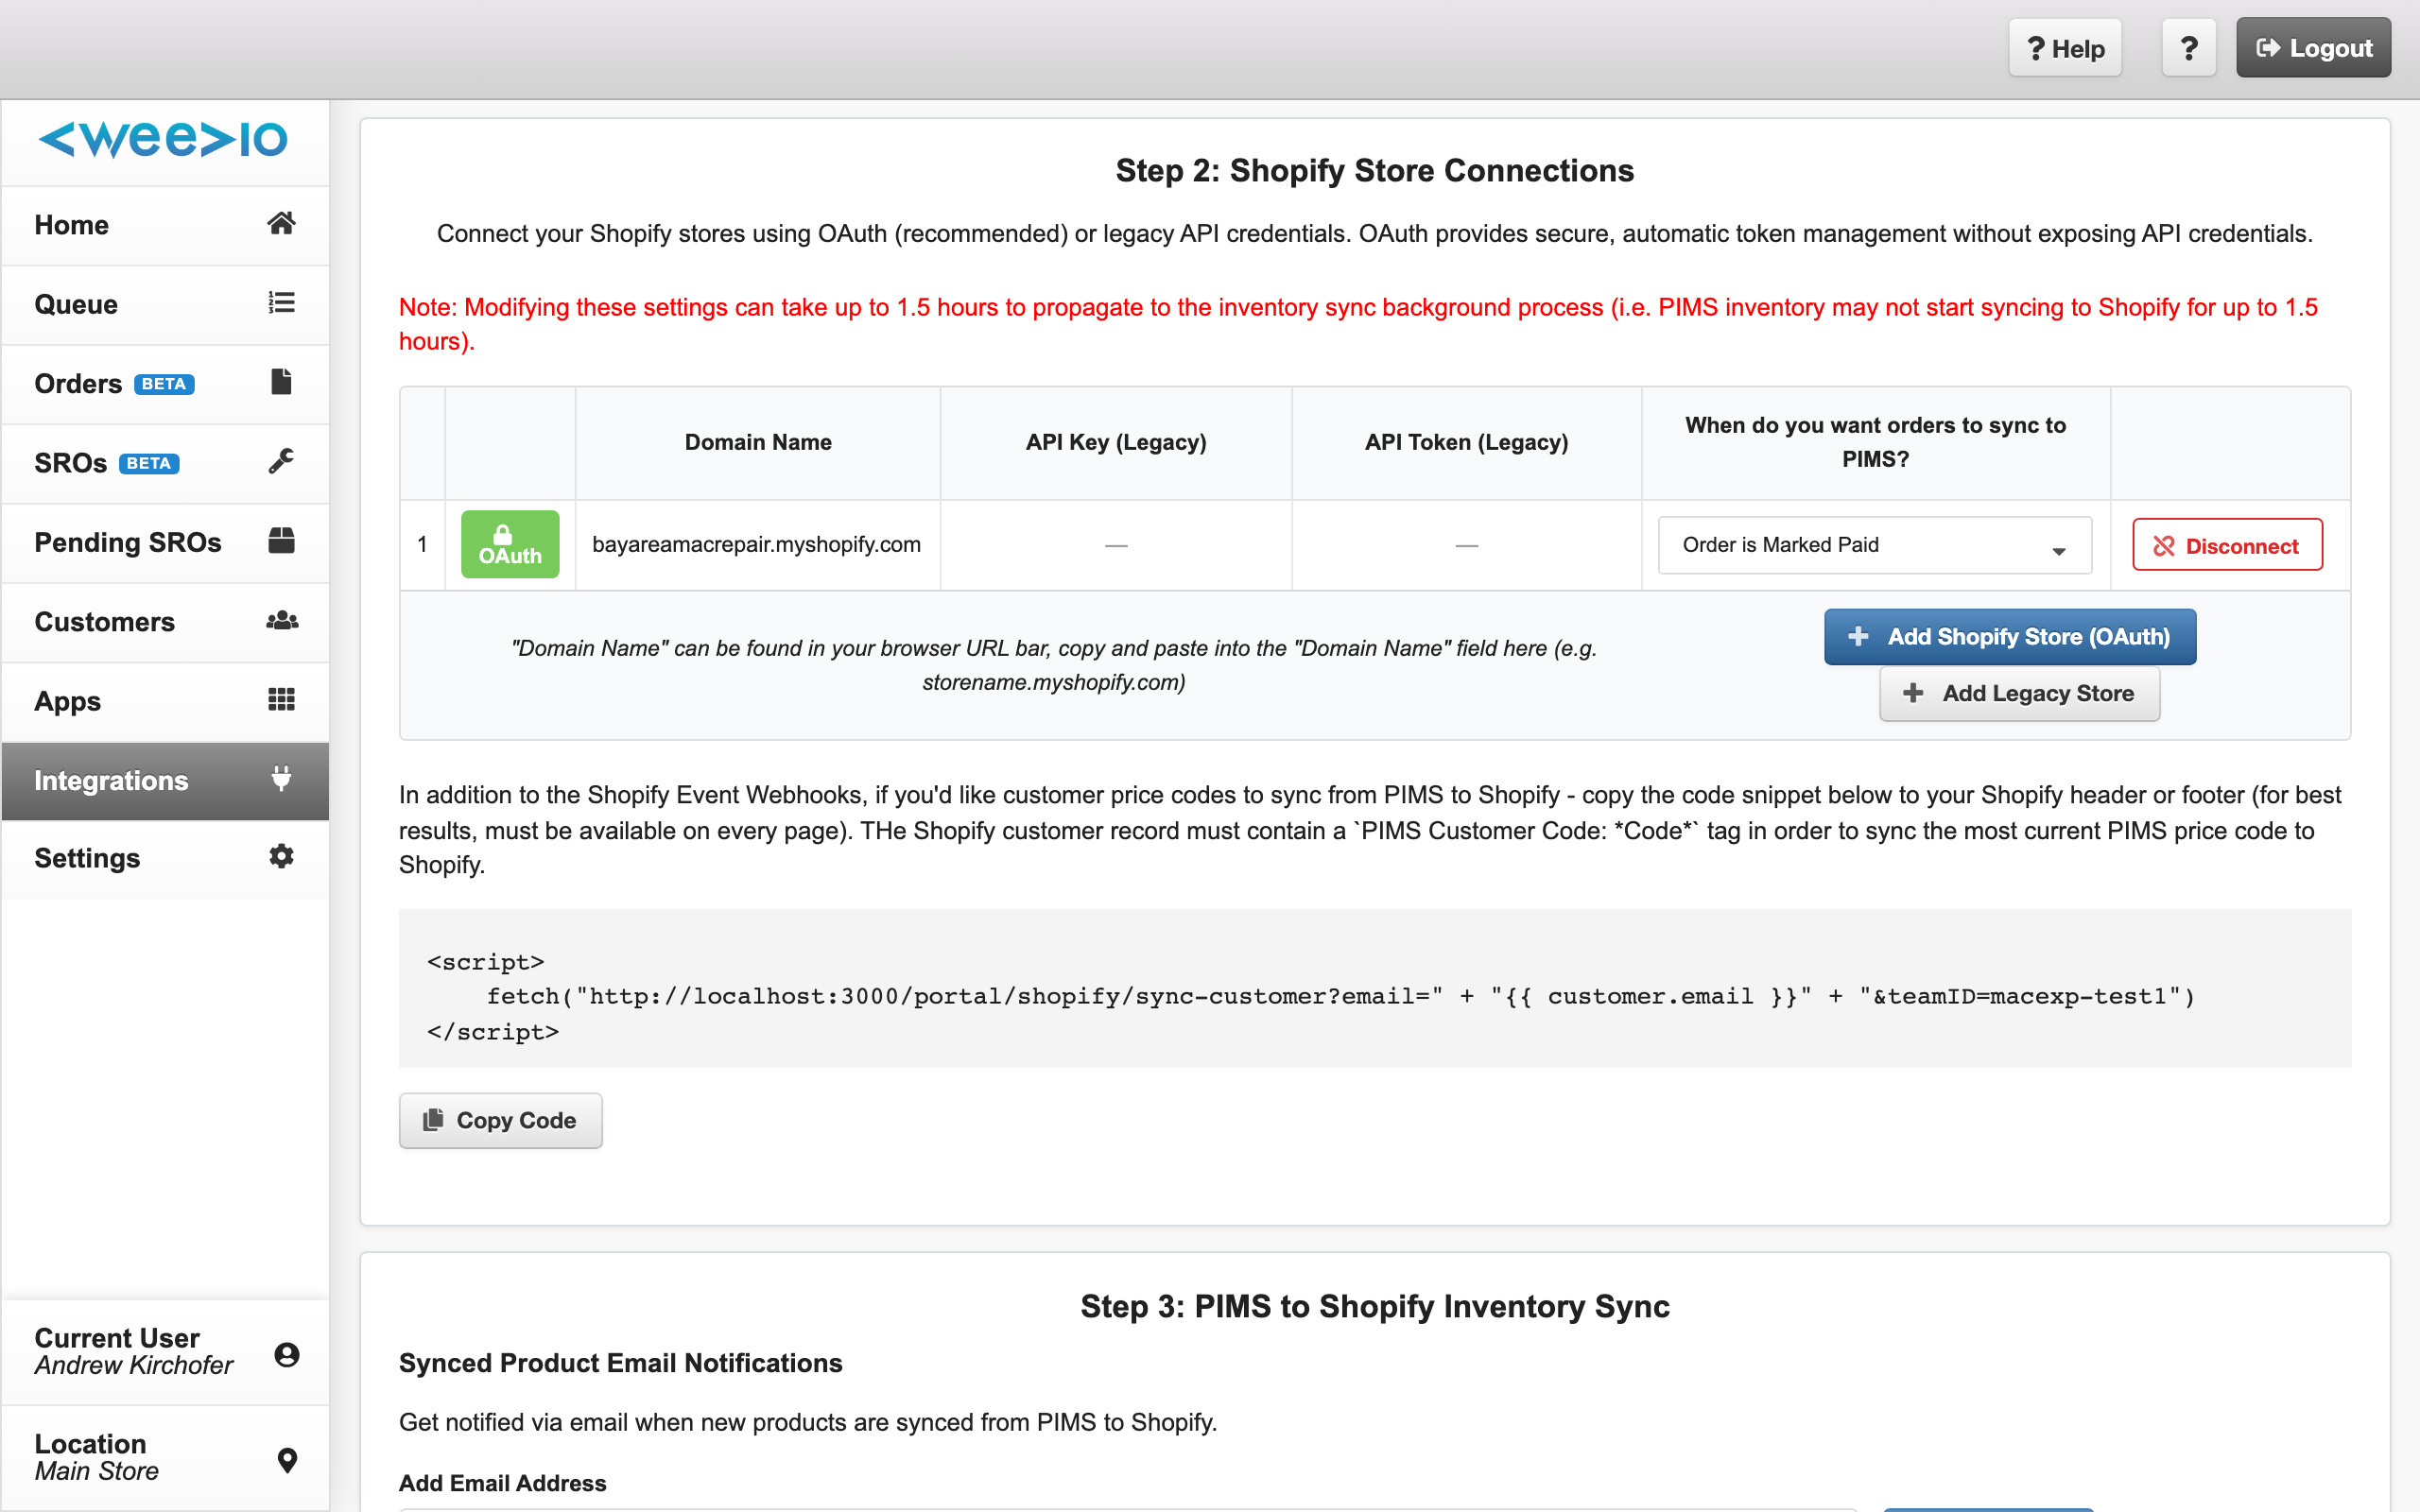The width and height of the screenshot is (2420, 1512).
Task: Click the plus icon on Add Legacy Store
Action: pos(1912,693)
